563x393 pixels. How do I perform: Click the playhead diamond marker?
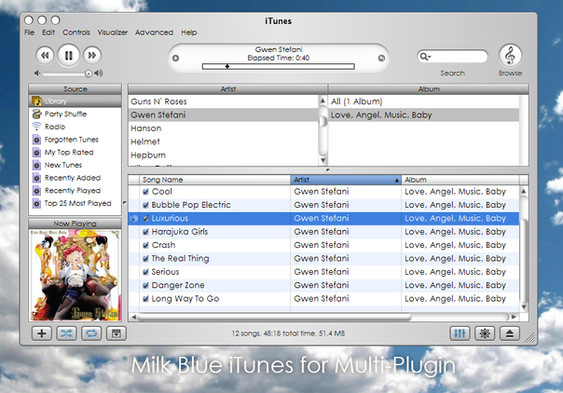pyautogui.click(x=227, y=66)
